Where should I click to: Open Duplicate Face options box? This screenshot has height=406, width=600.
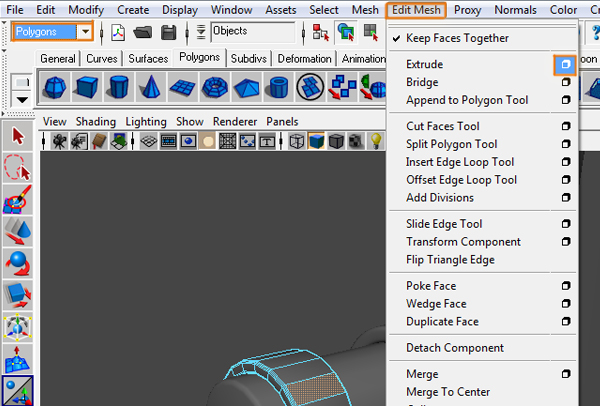(x=566, y=321)
